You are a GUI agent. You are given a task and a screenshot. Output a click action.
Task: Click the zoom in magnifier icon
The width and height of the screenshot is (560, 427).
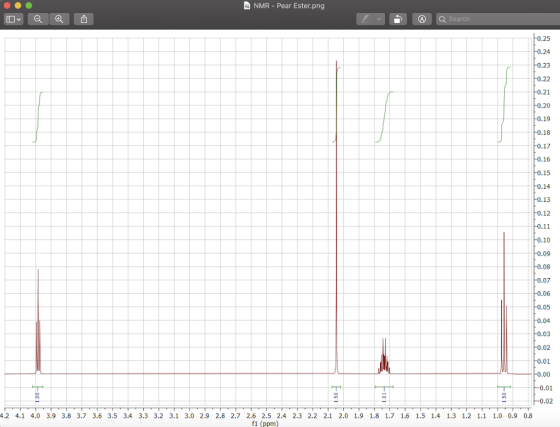click(59, 19)
